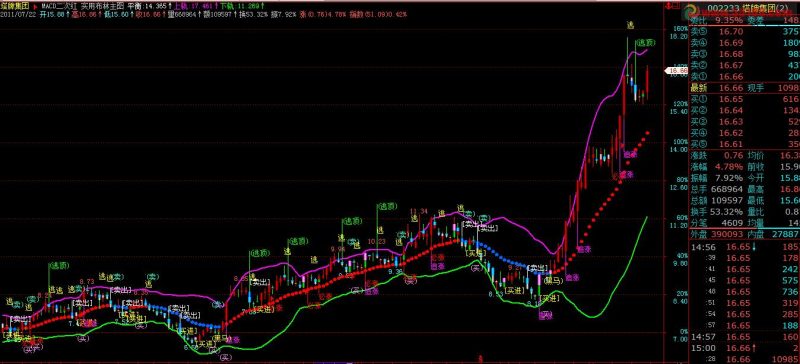
Task: Click the 开15.88 open price in the header
Action: pyautogui.click(x=54, y=15)
